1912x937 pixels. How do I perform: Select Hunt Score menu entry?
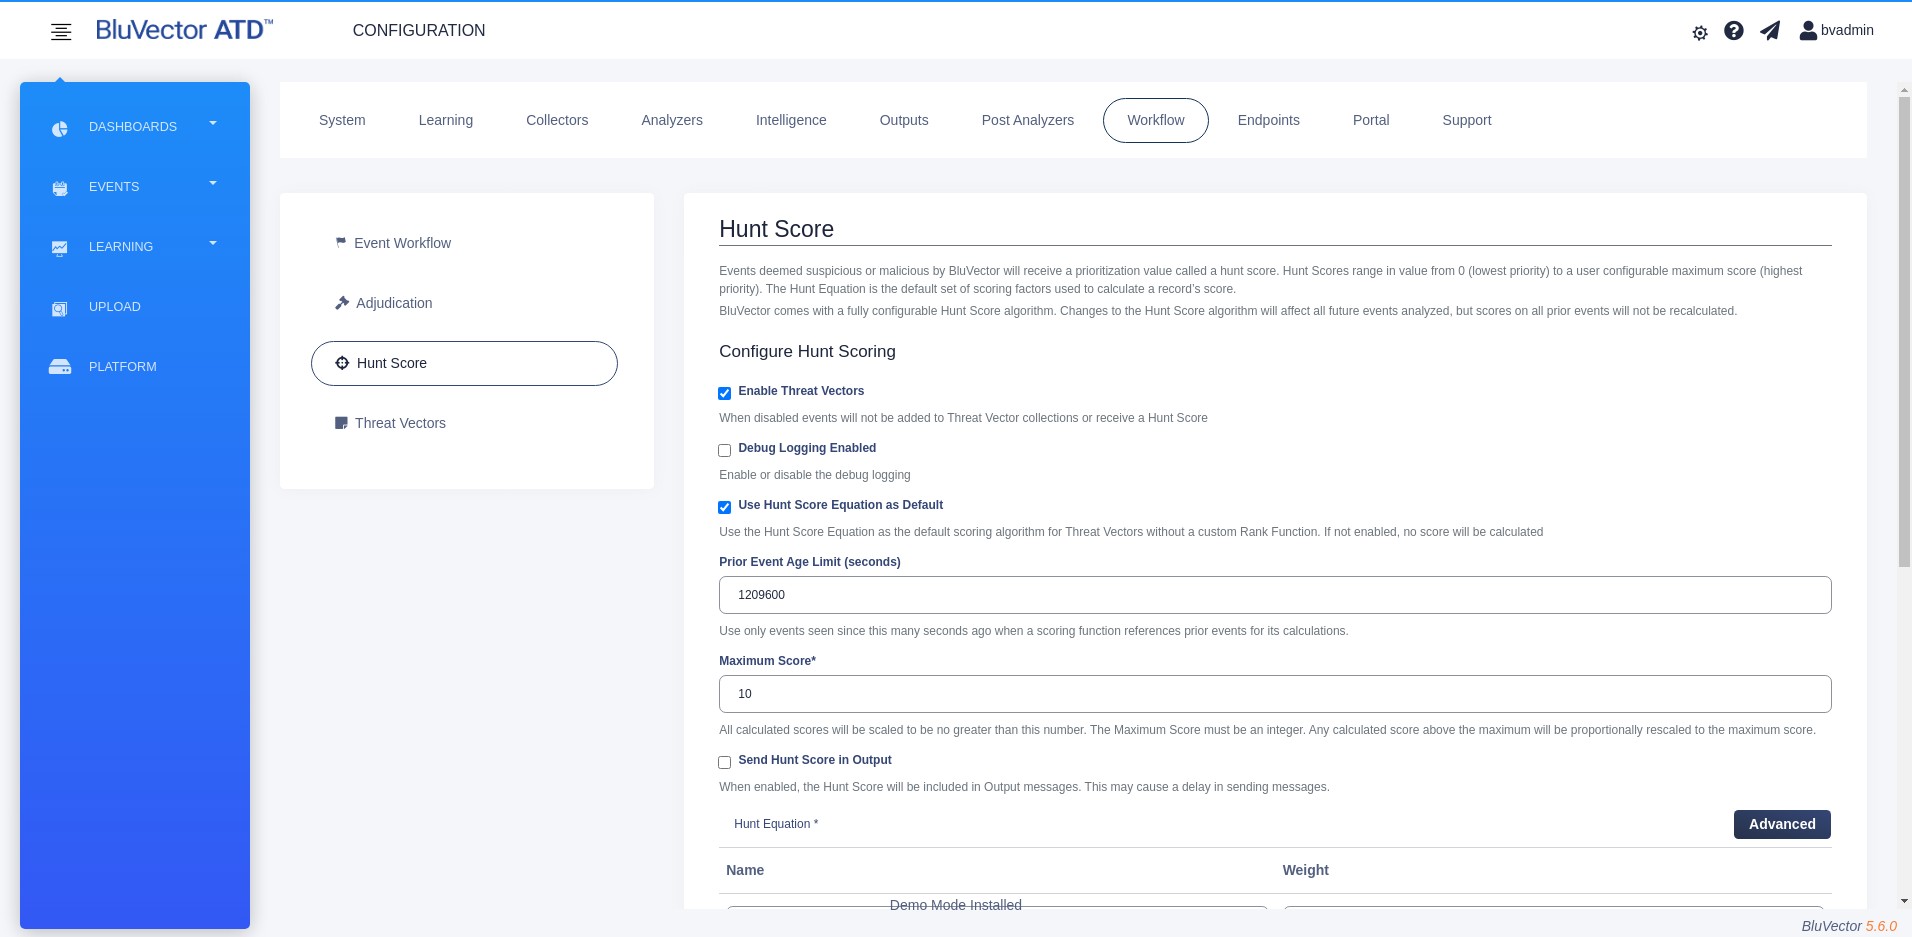tap(464, 363)
